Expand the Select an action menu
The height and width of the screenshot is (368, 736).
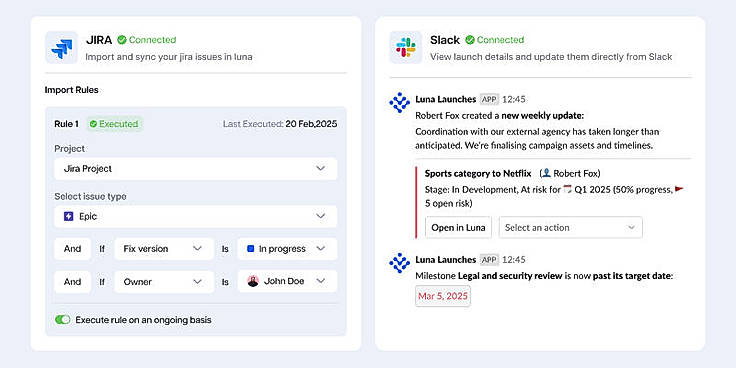point(571,227)
